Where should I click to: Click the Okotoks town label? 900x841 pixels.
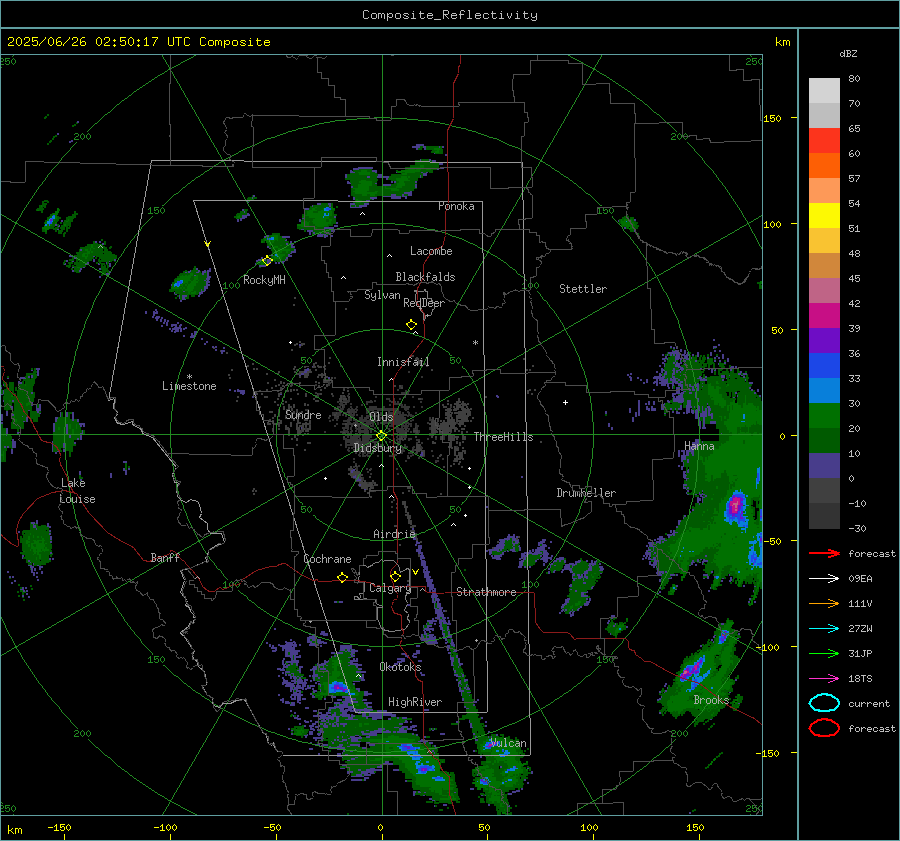click(x=400, y=666)
